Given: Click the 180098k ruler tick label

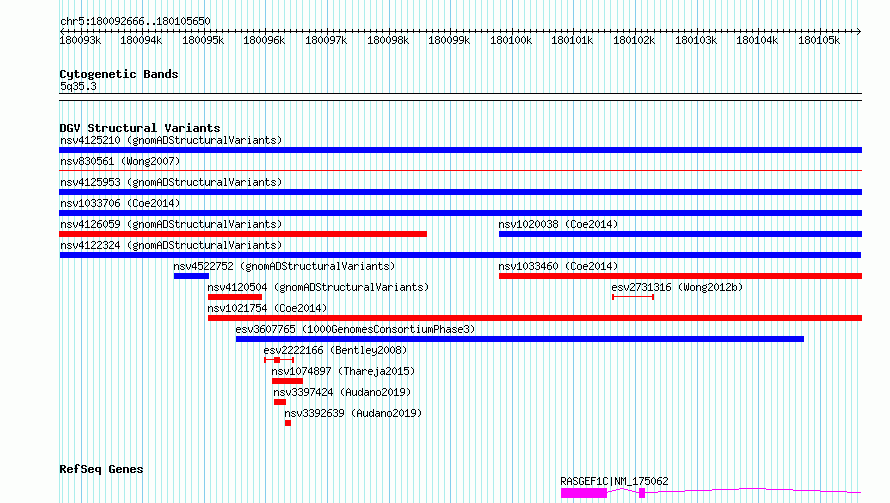Looking at the screenshot, I should pyautogui.click(x=388, y=40).
